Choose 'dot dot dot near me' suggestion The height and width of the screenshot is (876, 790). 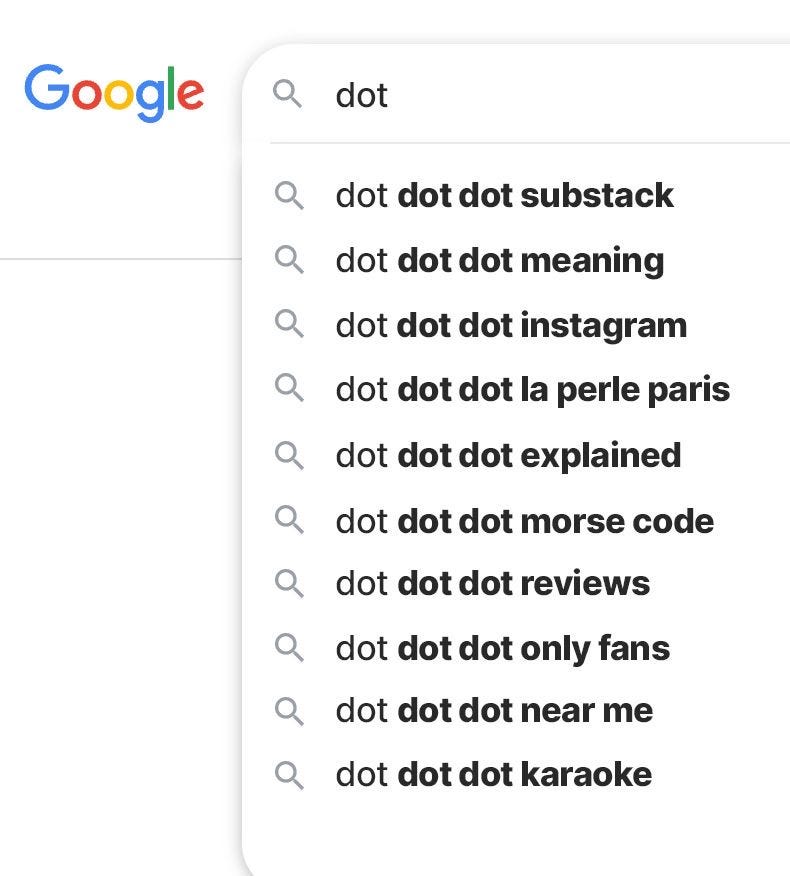(494, 711)
